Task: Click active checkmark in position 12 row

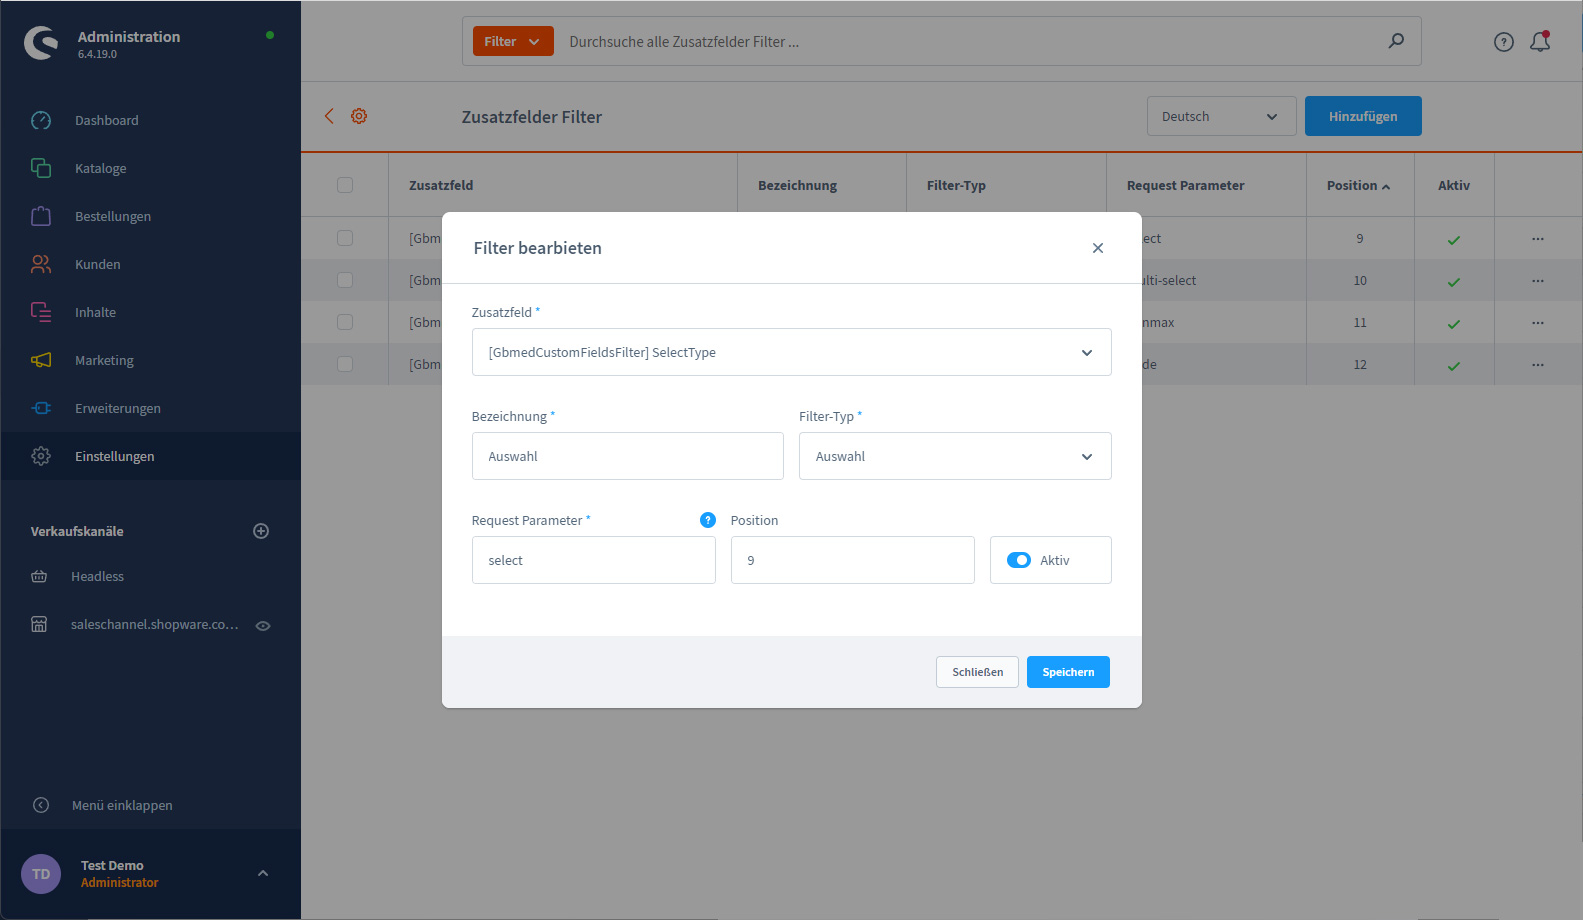Action: (1454, 365)
